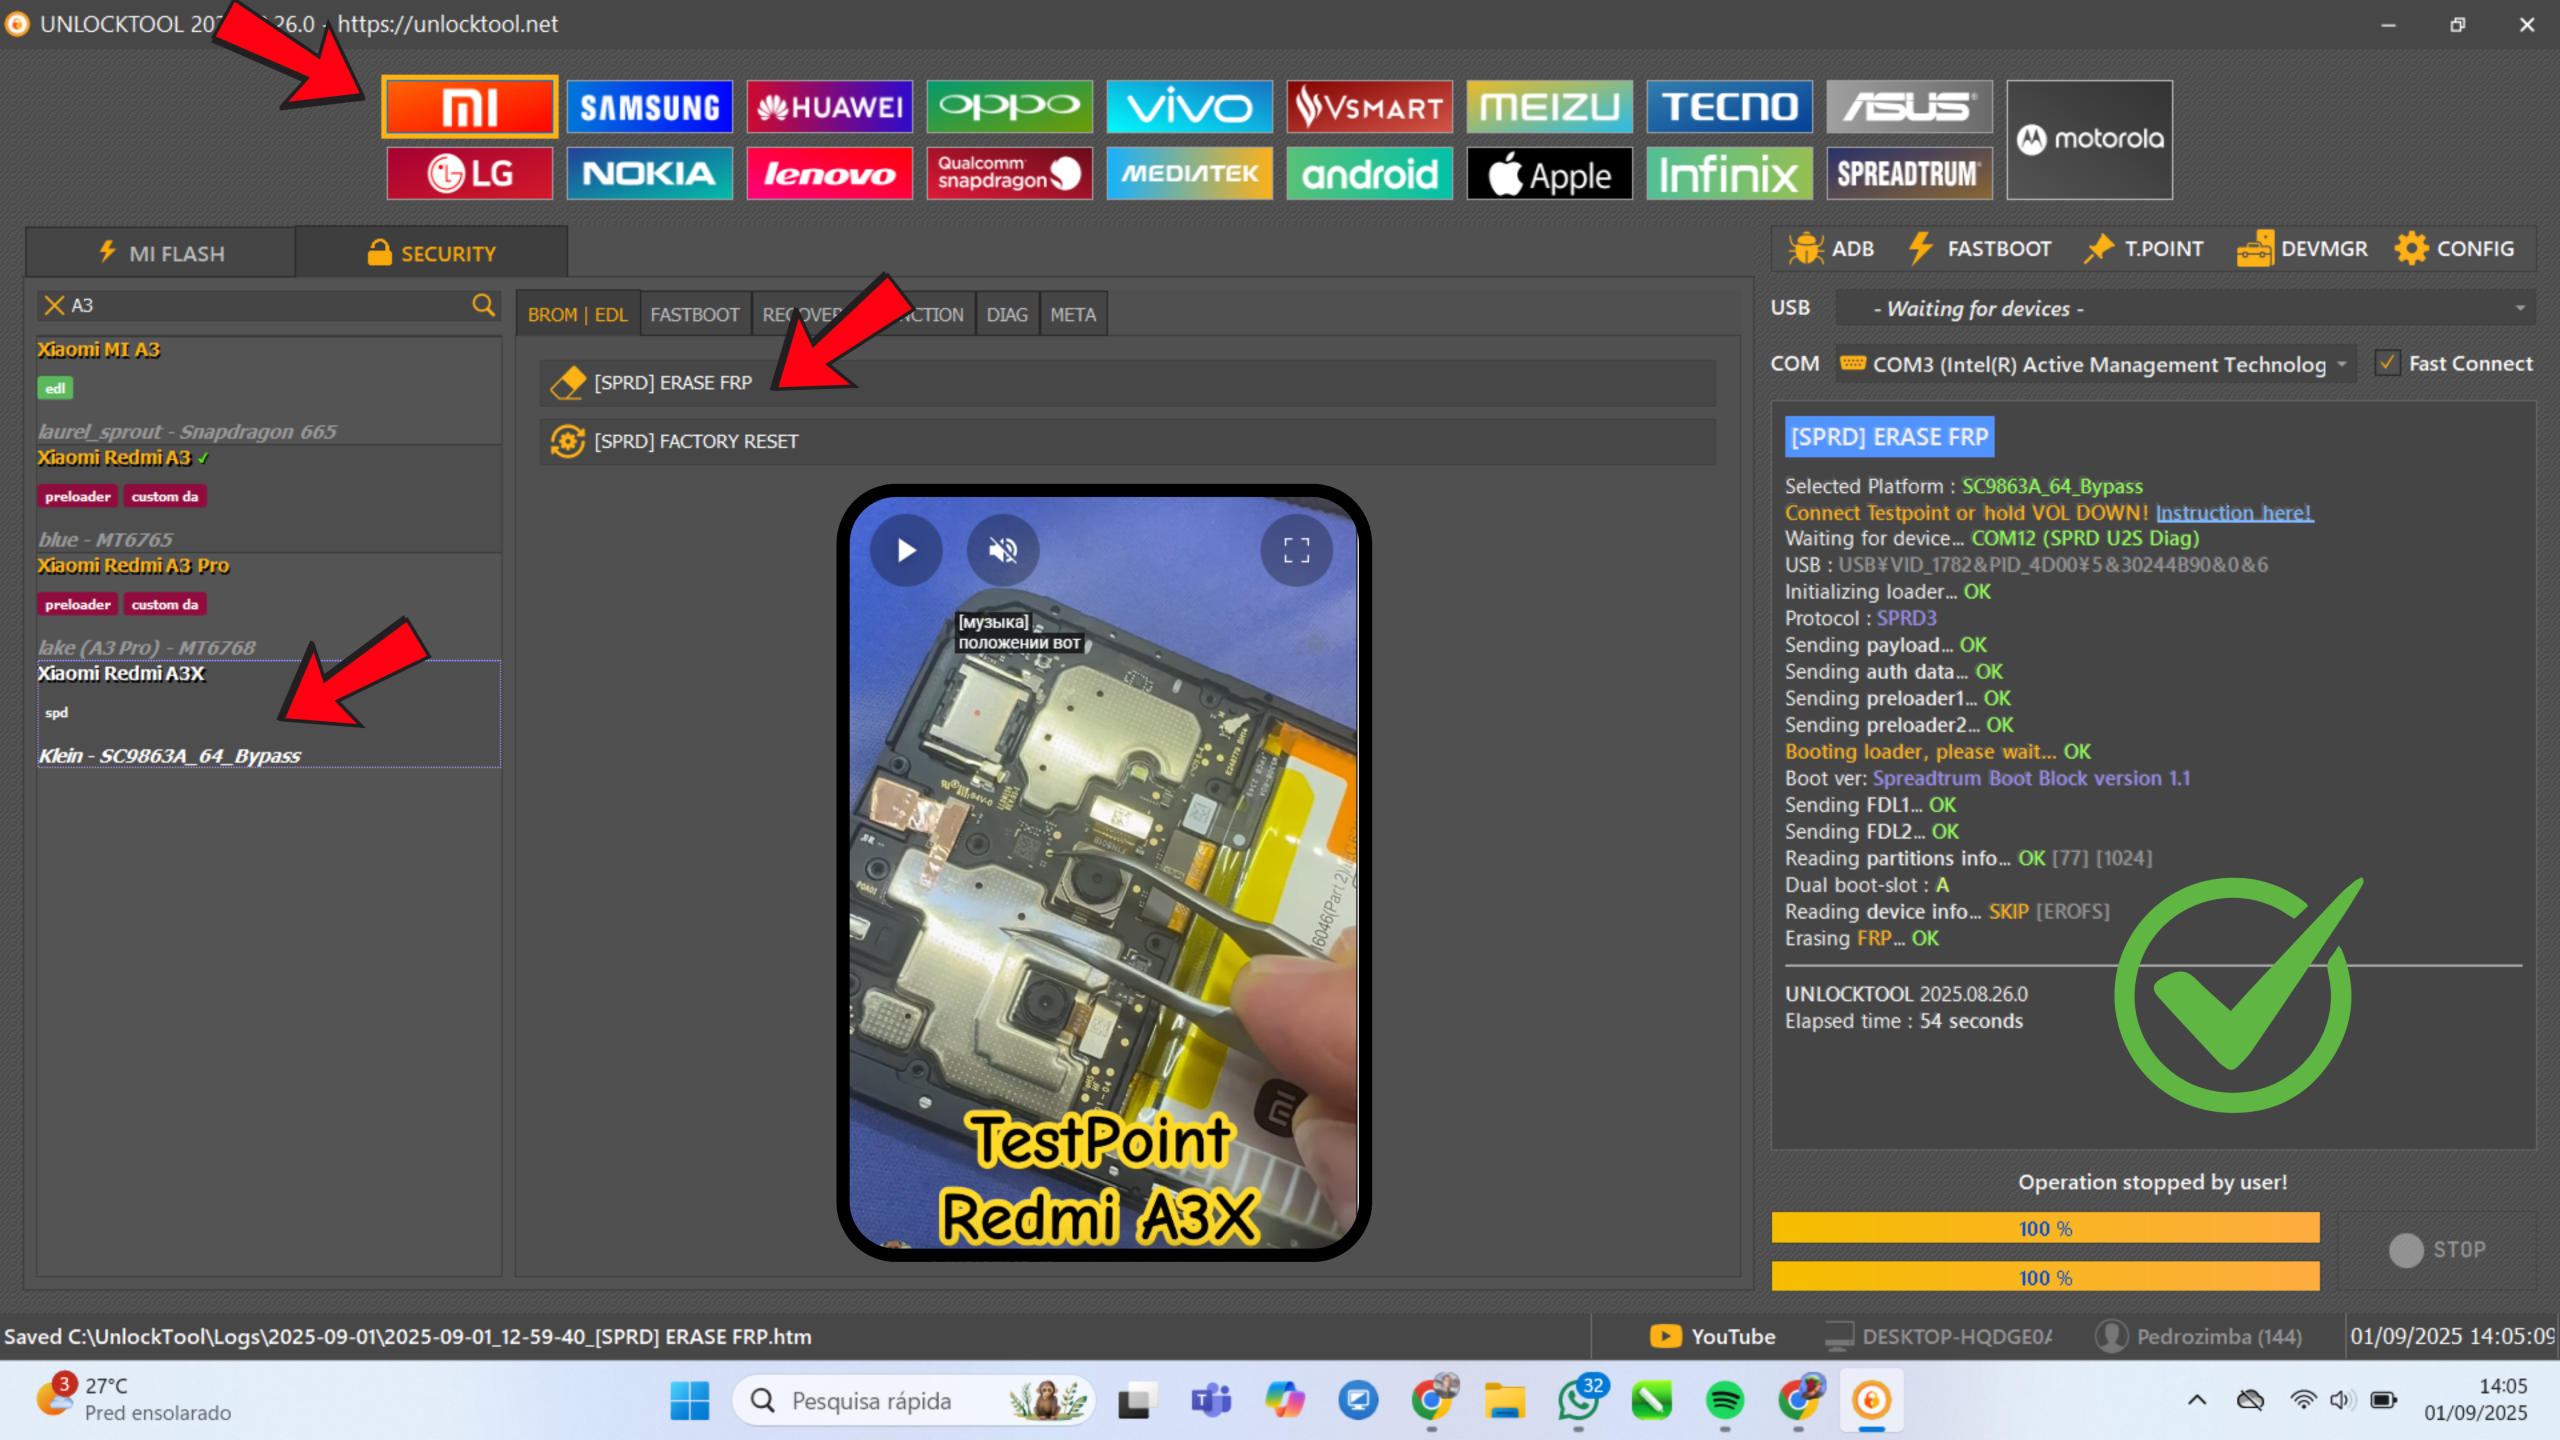Click the search magnifier icon

483,305
